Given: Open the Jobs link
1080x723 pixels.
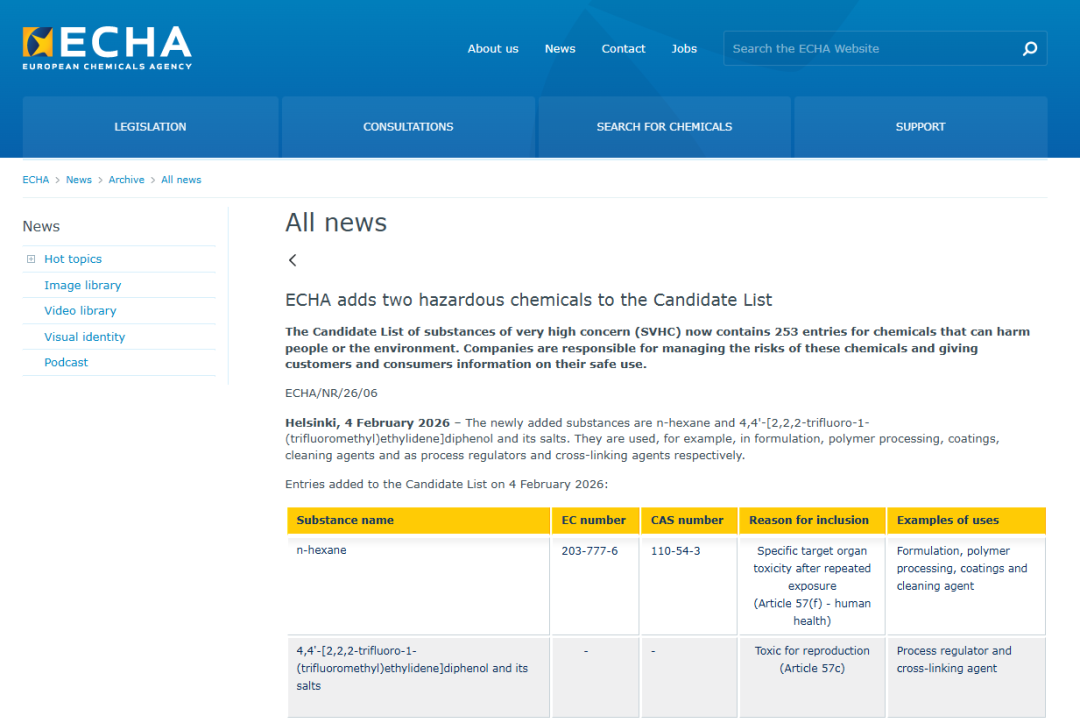Looking at the screenshot, I should 684,49.
